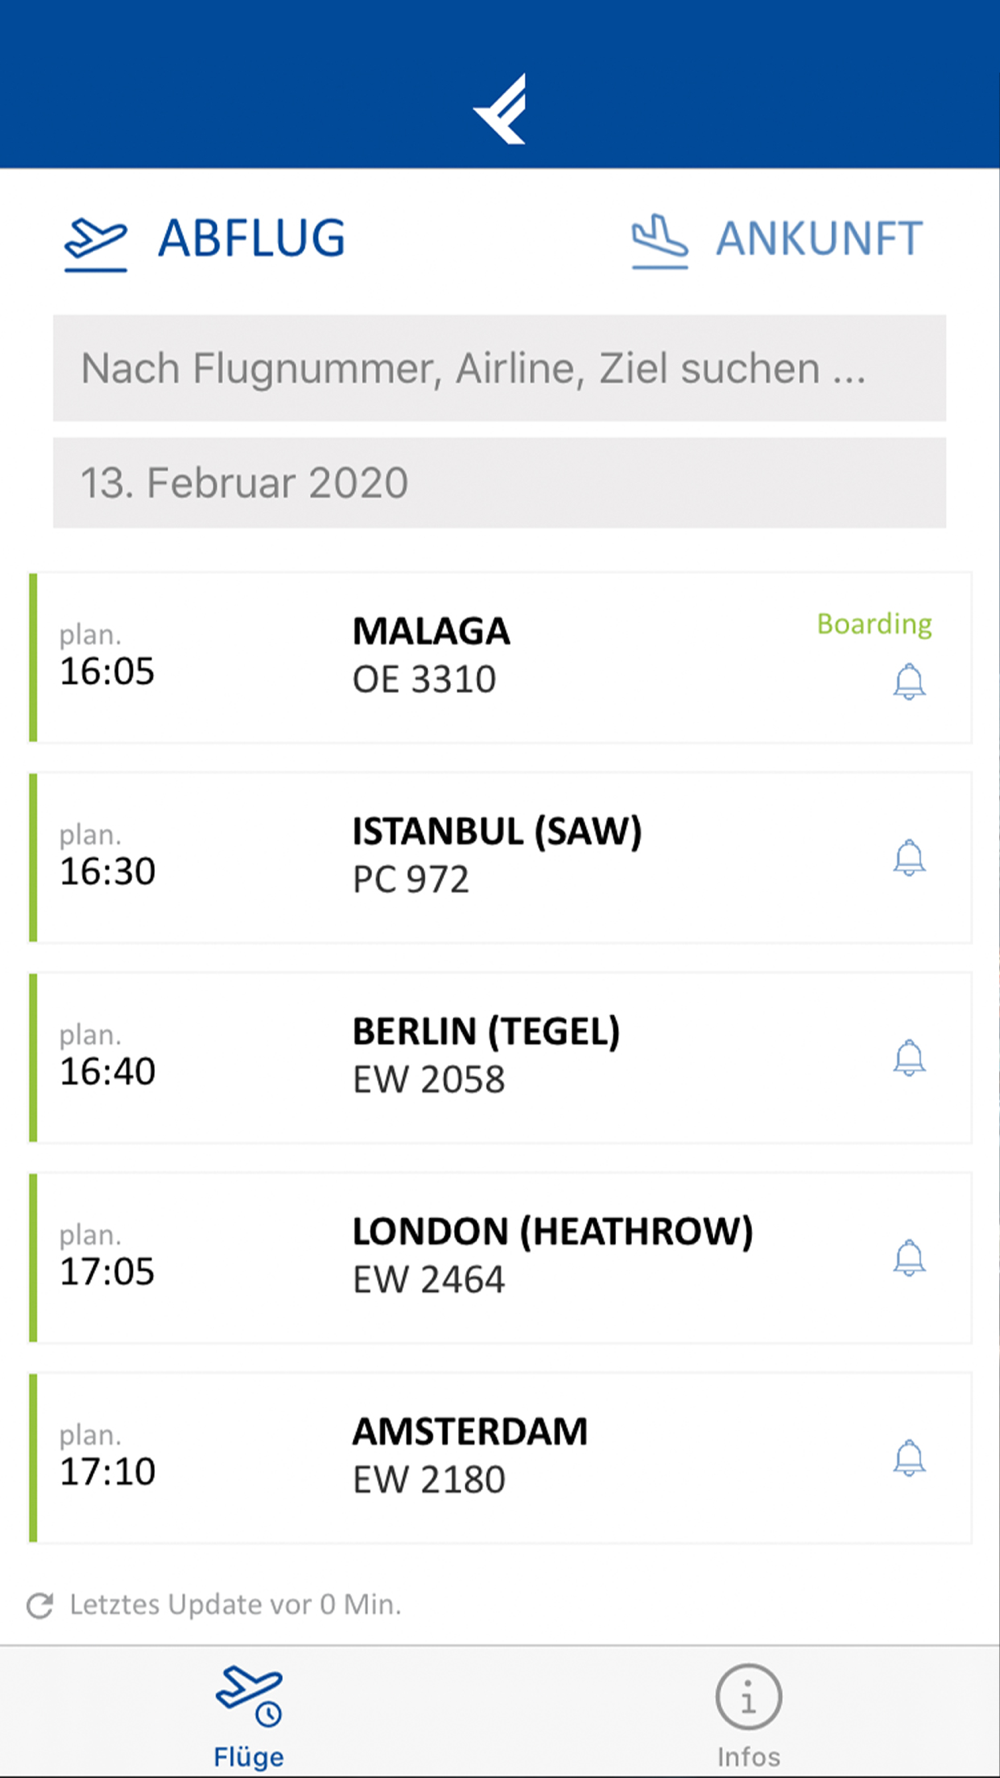Enable alert bell for Istanbul (SAW) flight
The width and height of the screenshot is (1000, 1778).
pyautogui.click(x=908, y=858)
